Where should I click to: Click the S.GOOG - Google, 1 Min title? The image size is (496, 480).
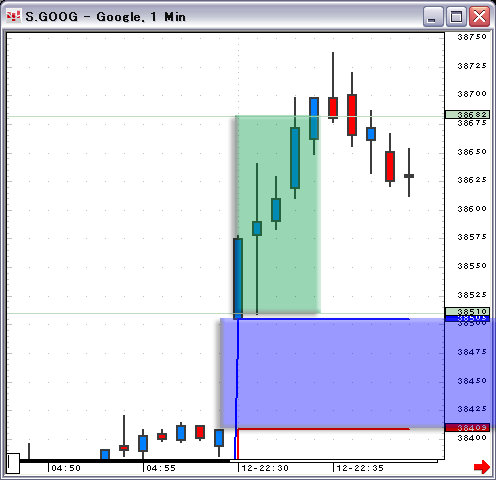click(105, 17)
